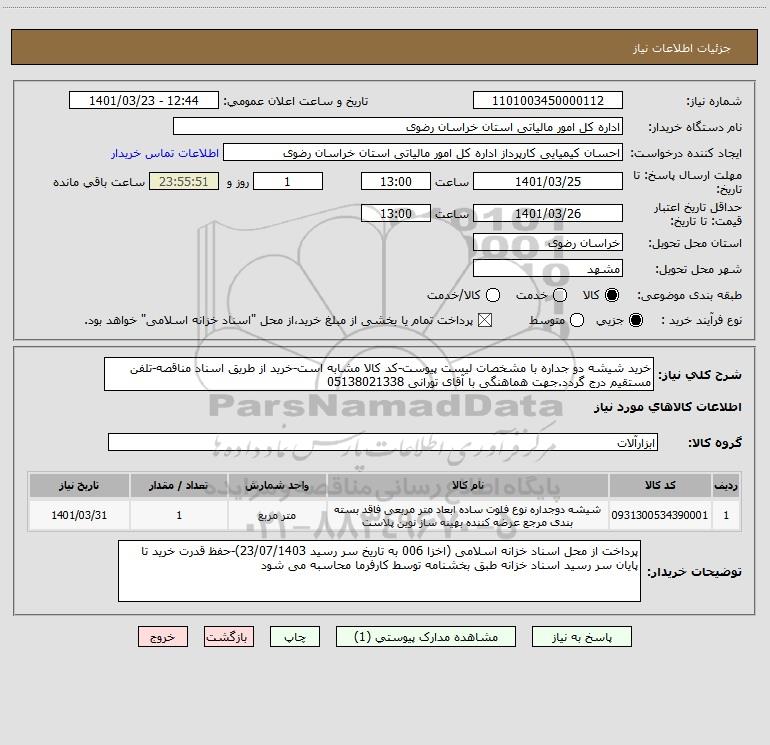Click need number field 1101003450000112
The width and height of the screenshot is (770, 745).
(548, 101)
